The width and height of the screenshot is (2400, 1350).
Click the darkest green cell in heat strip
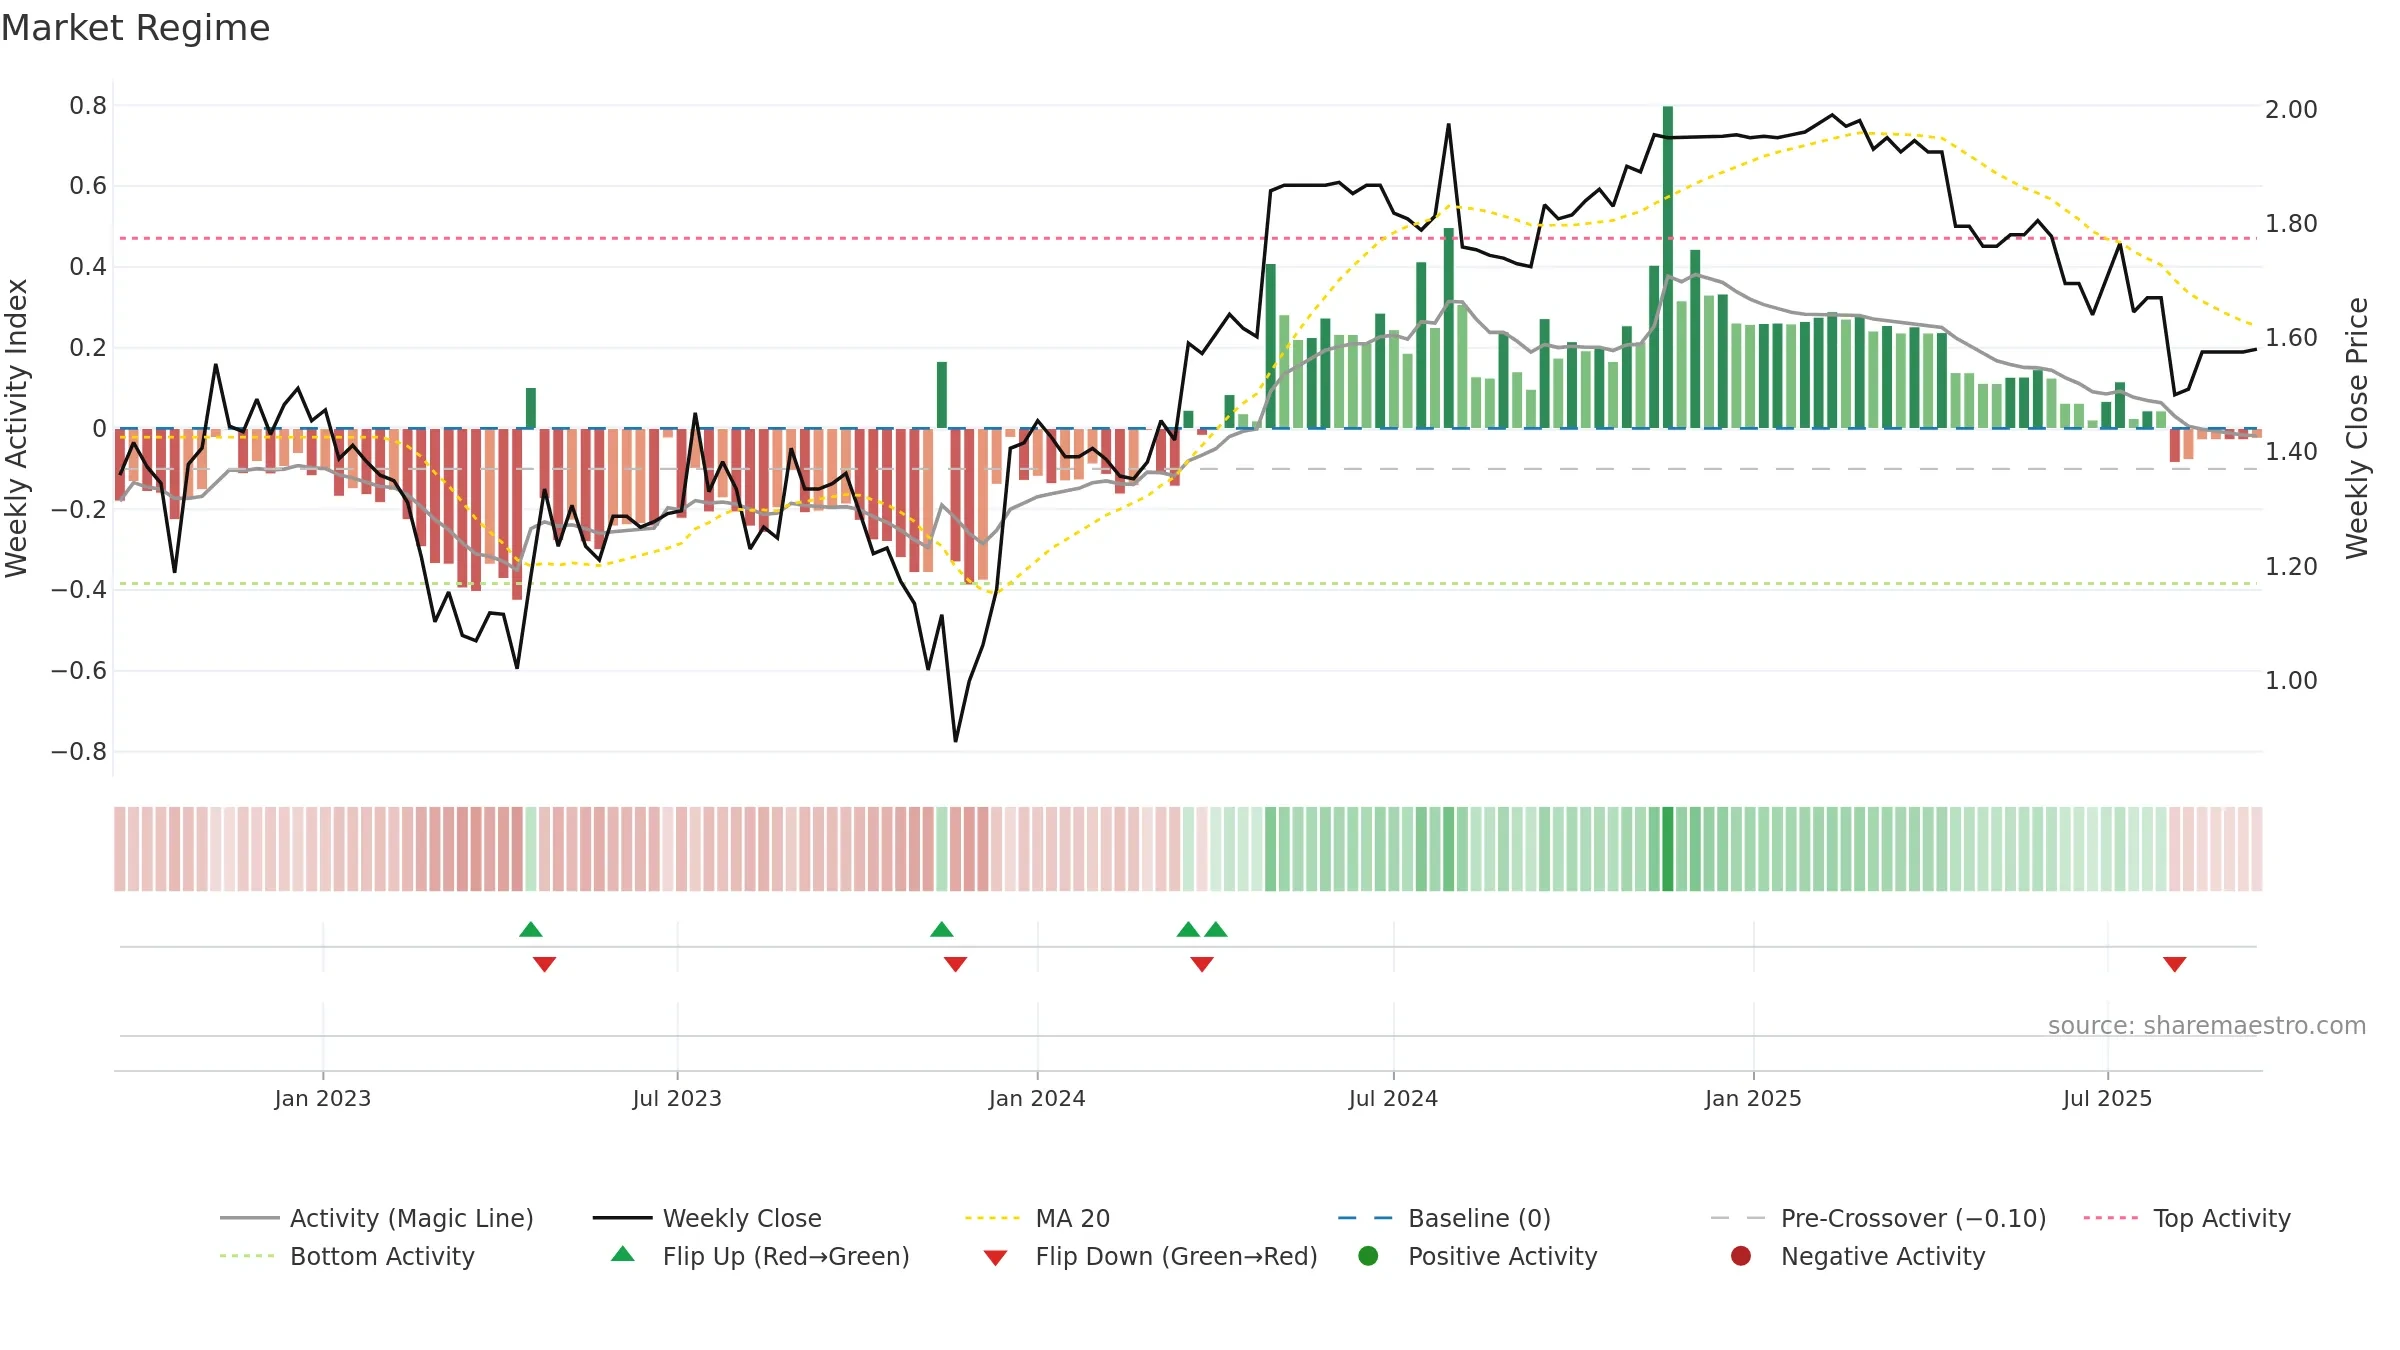[x=1668, y=849]
